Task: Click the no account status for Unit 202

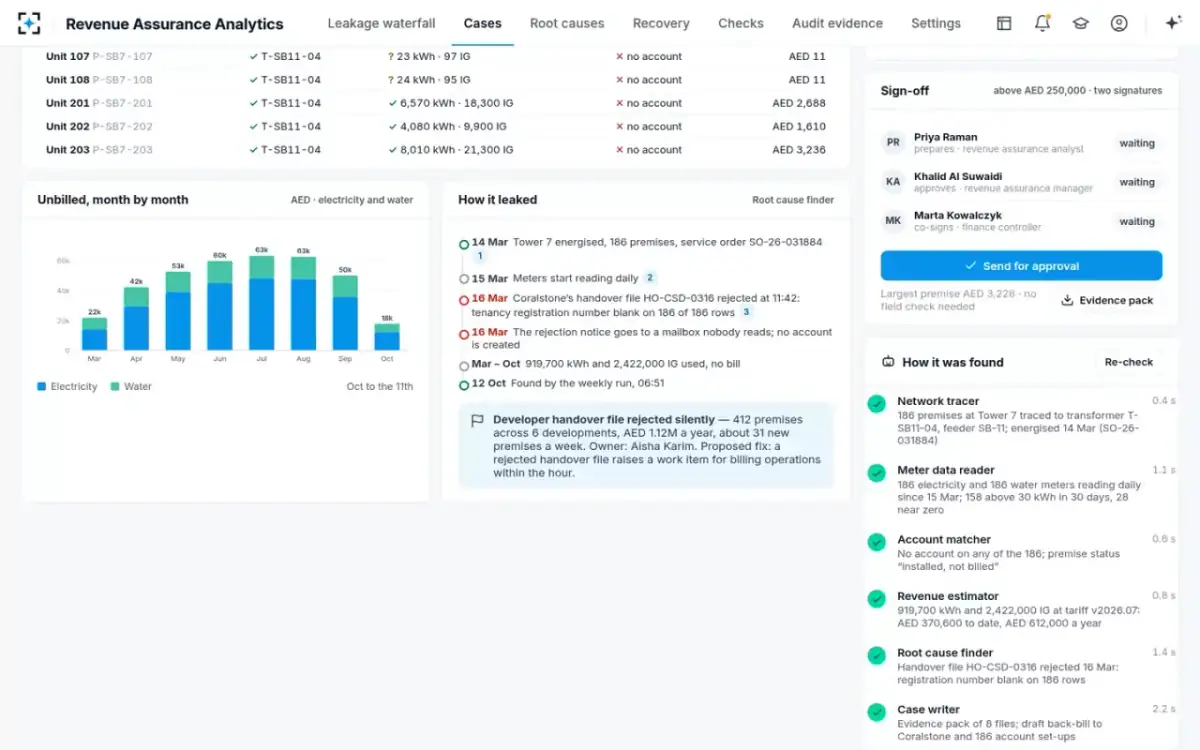Action: pos(649,126)
